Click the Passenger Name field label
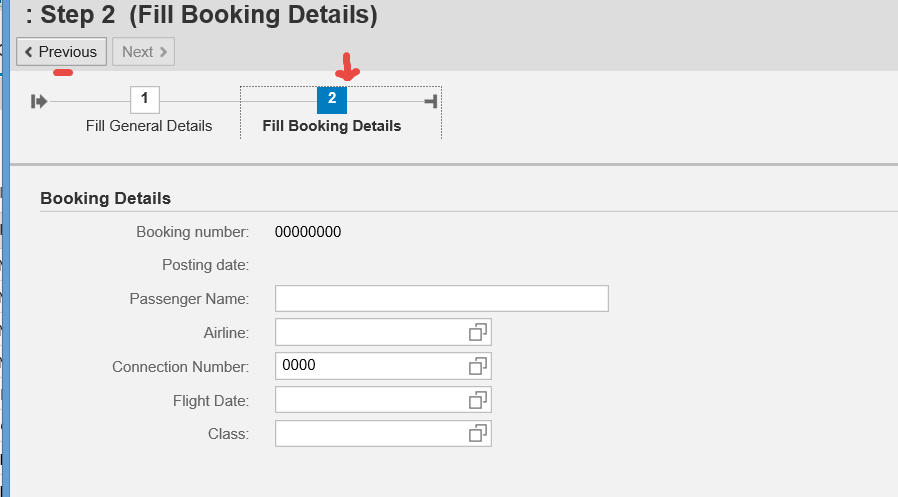Image resolution: width=898 pixels, height=497 pixels. pyautogui.click(x=189, y=299)
